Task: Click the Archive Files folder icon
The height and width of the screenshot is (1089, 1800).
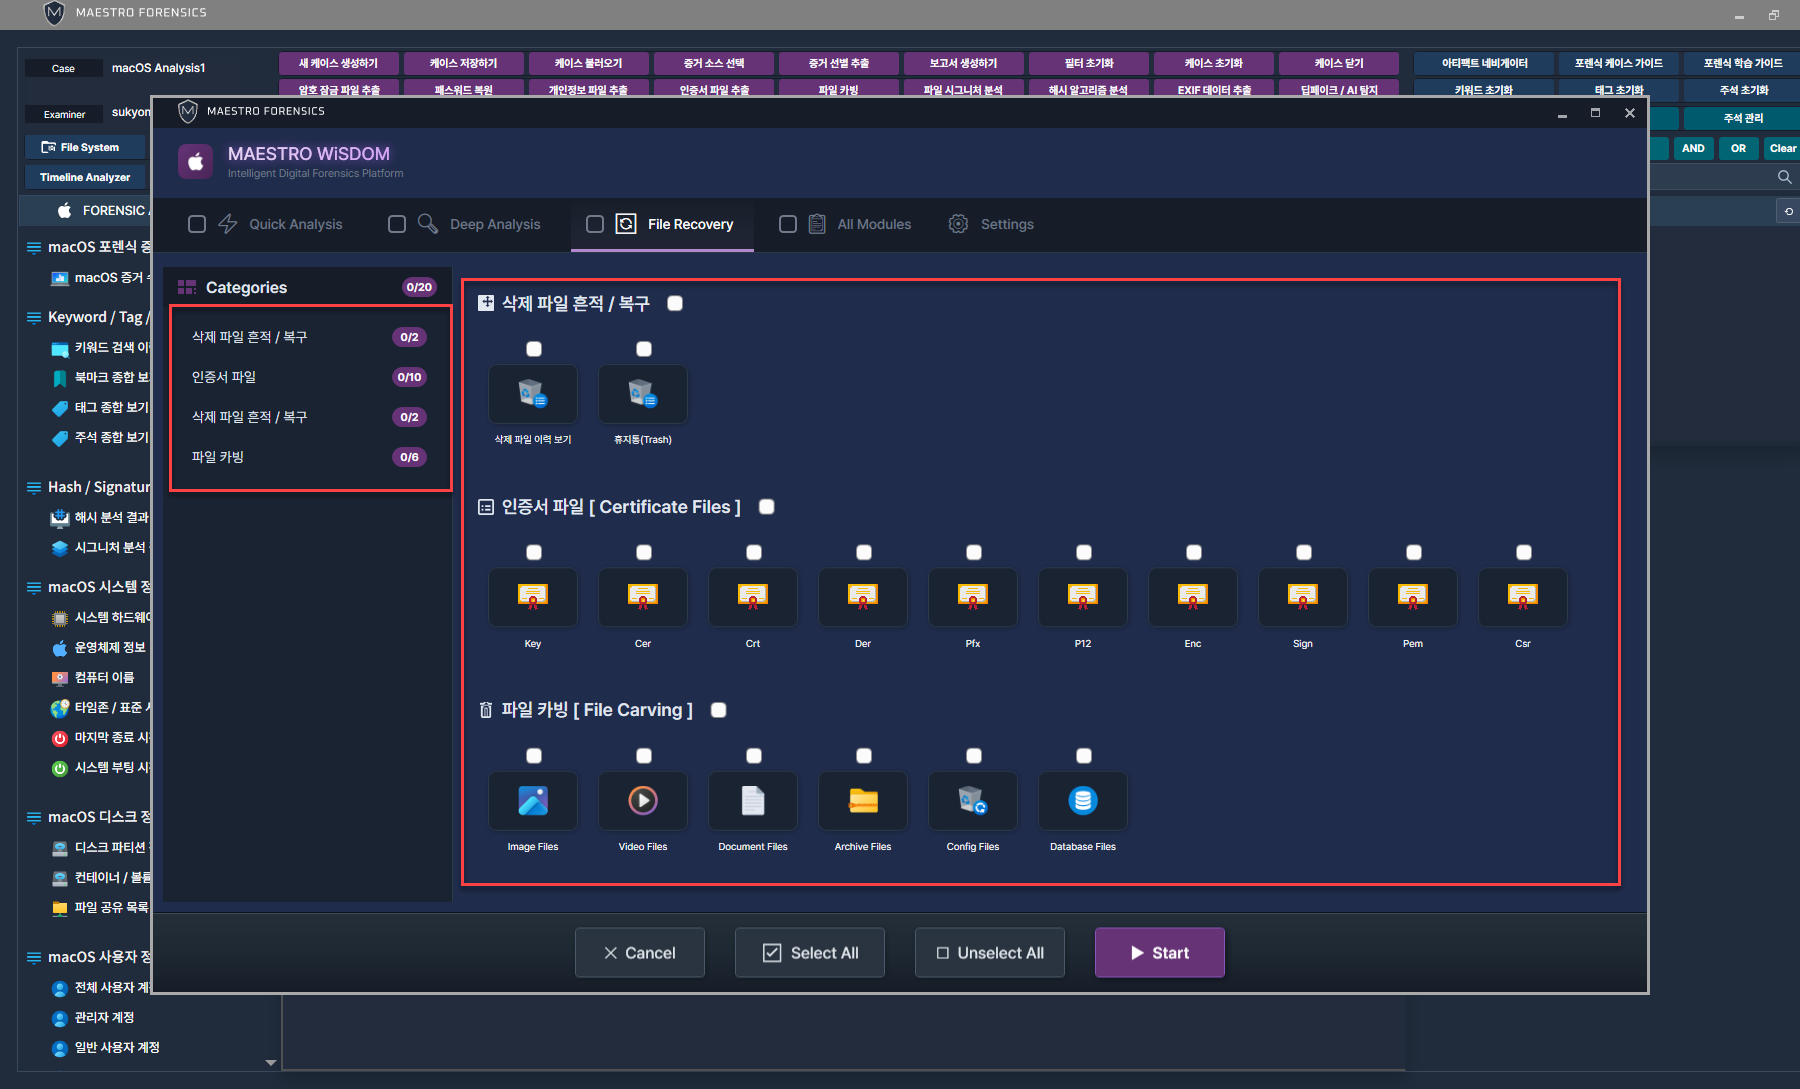Action: tap(863, 800)
